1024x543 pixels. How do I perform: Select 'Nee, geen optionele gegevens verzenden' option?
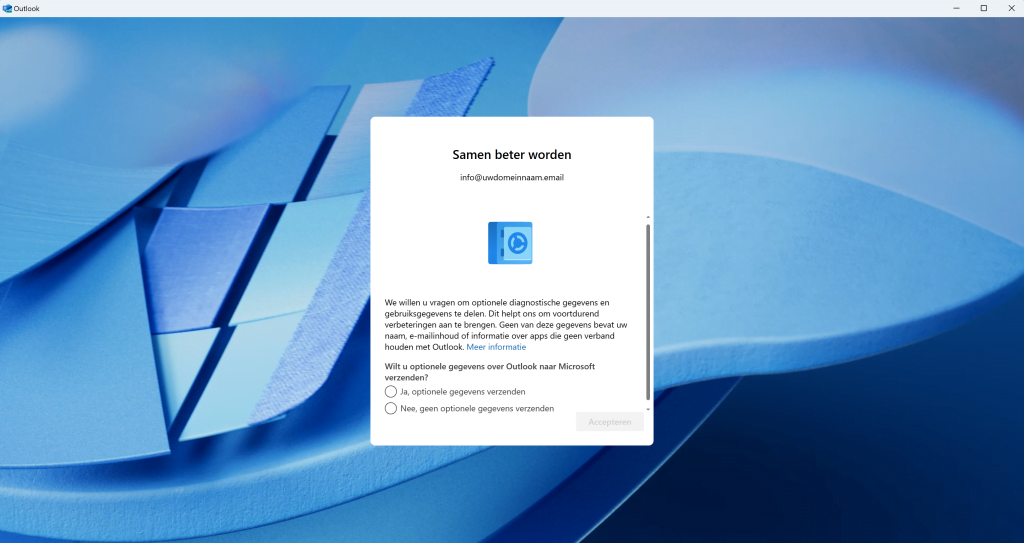pos(391,408)
